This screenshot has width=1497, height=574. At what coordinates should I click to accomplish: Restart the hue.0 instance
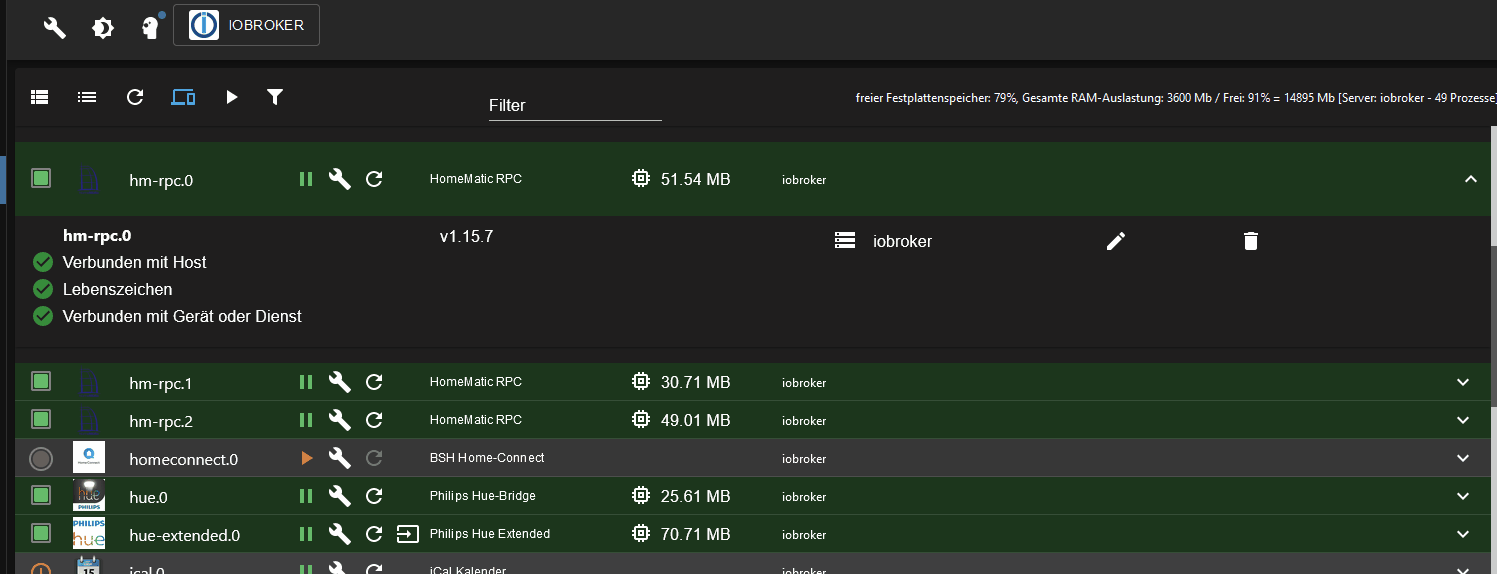(x=374, y=496)
